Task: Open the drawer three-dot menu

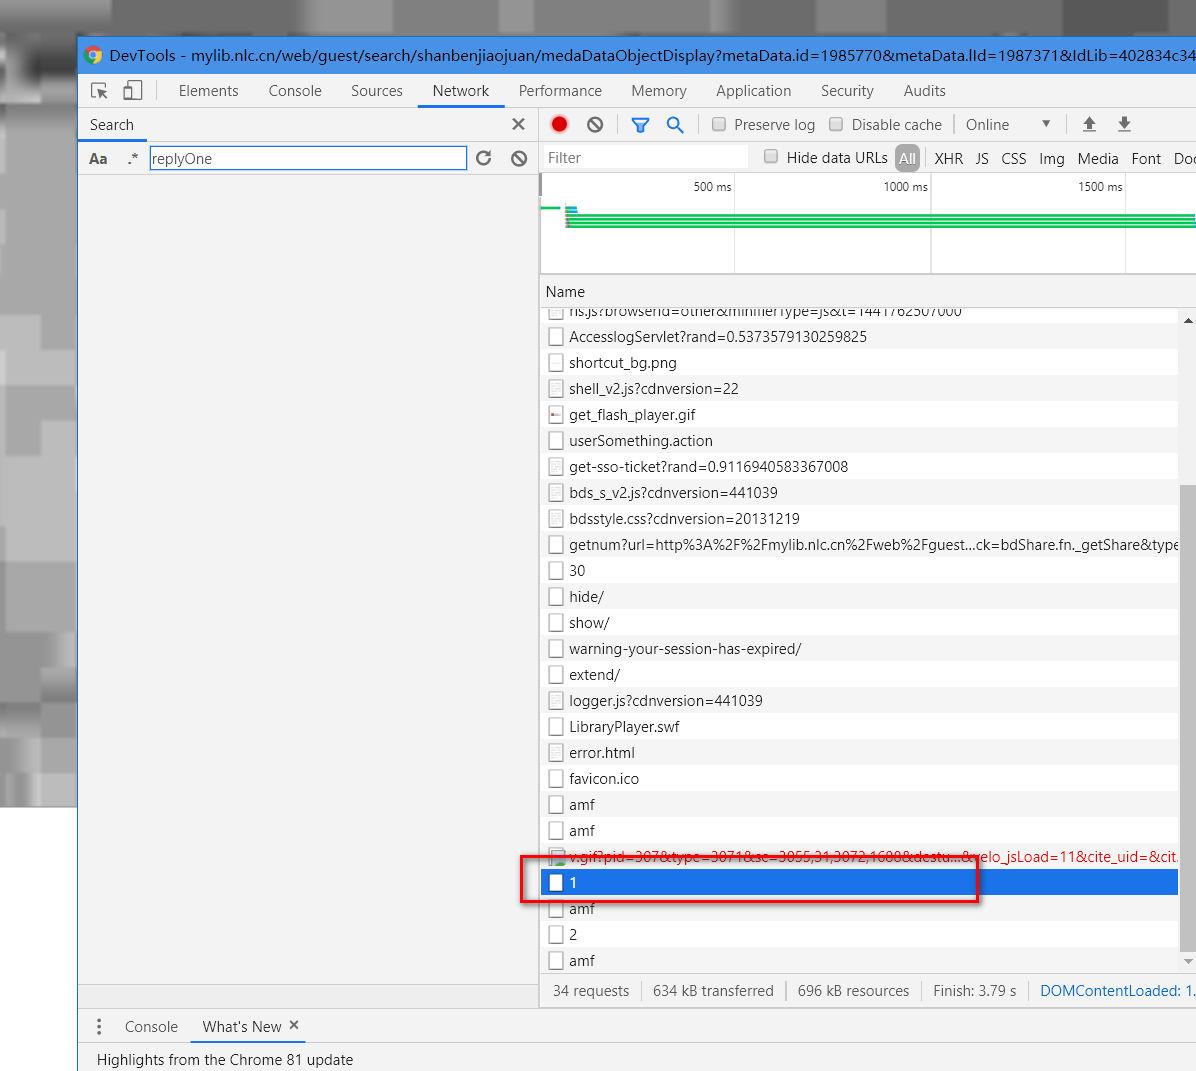Action: pos(99,1027)
